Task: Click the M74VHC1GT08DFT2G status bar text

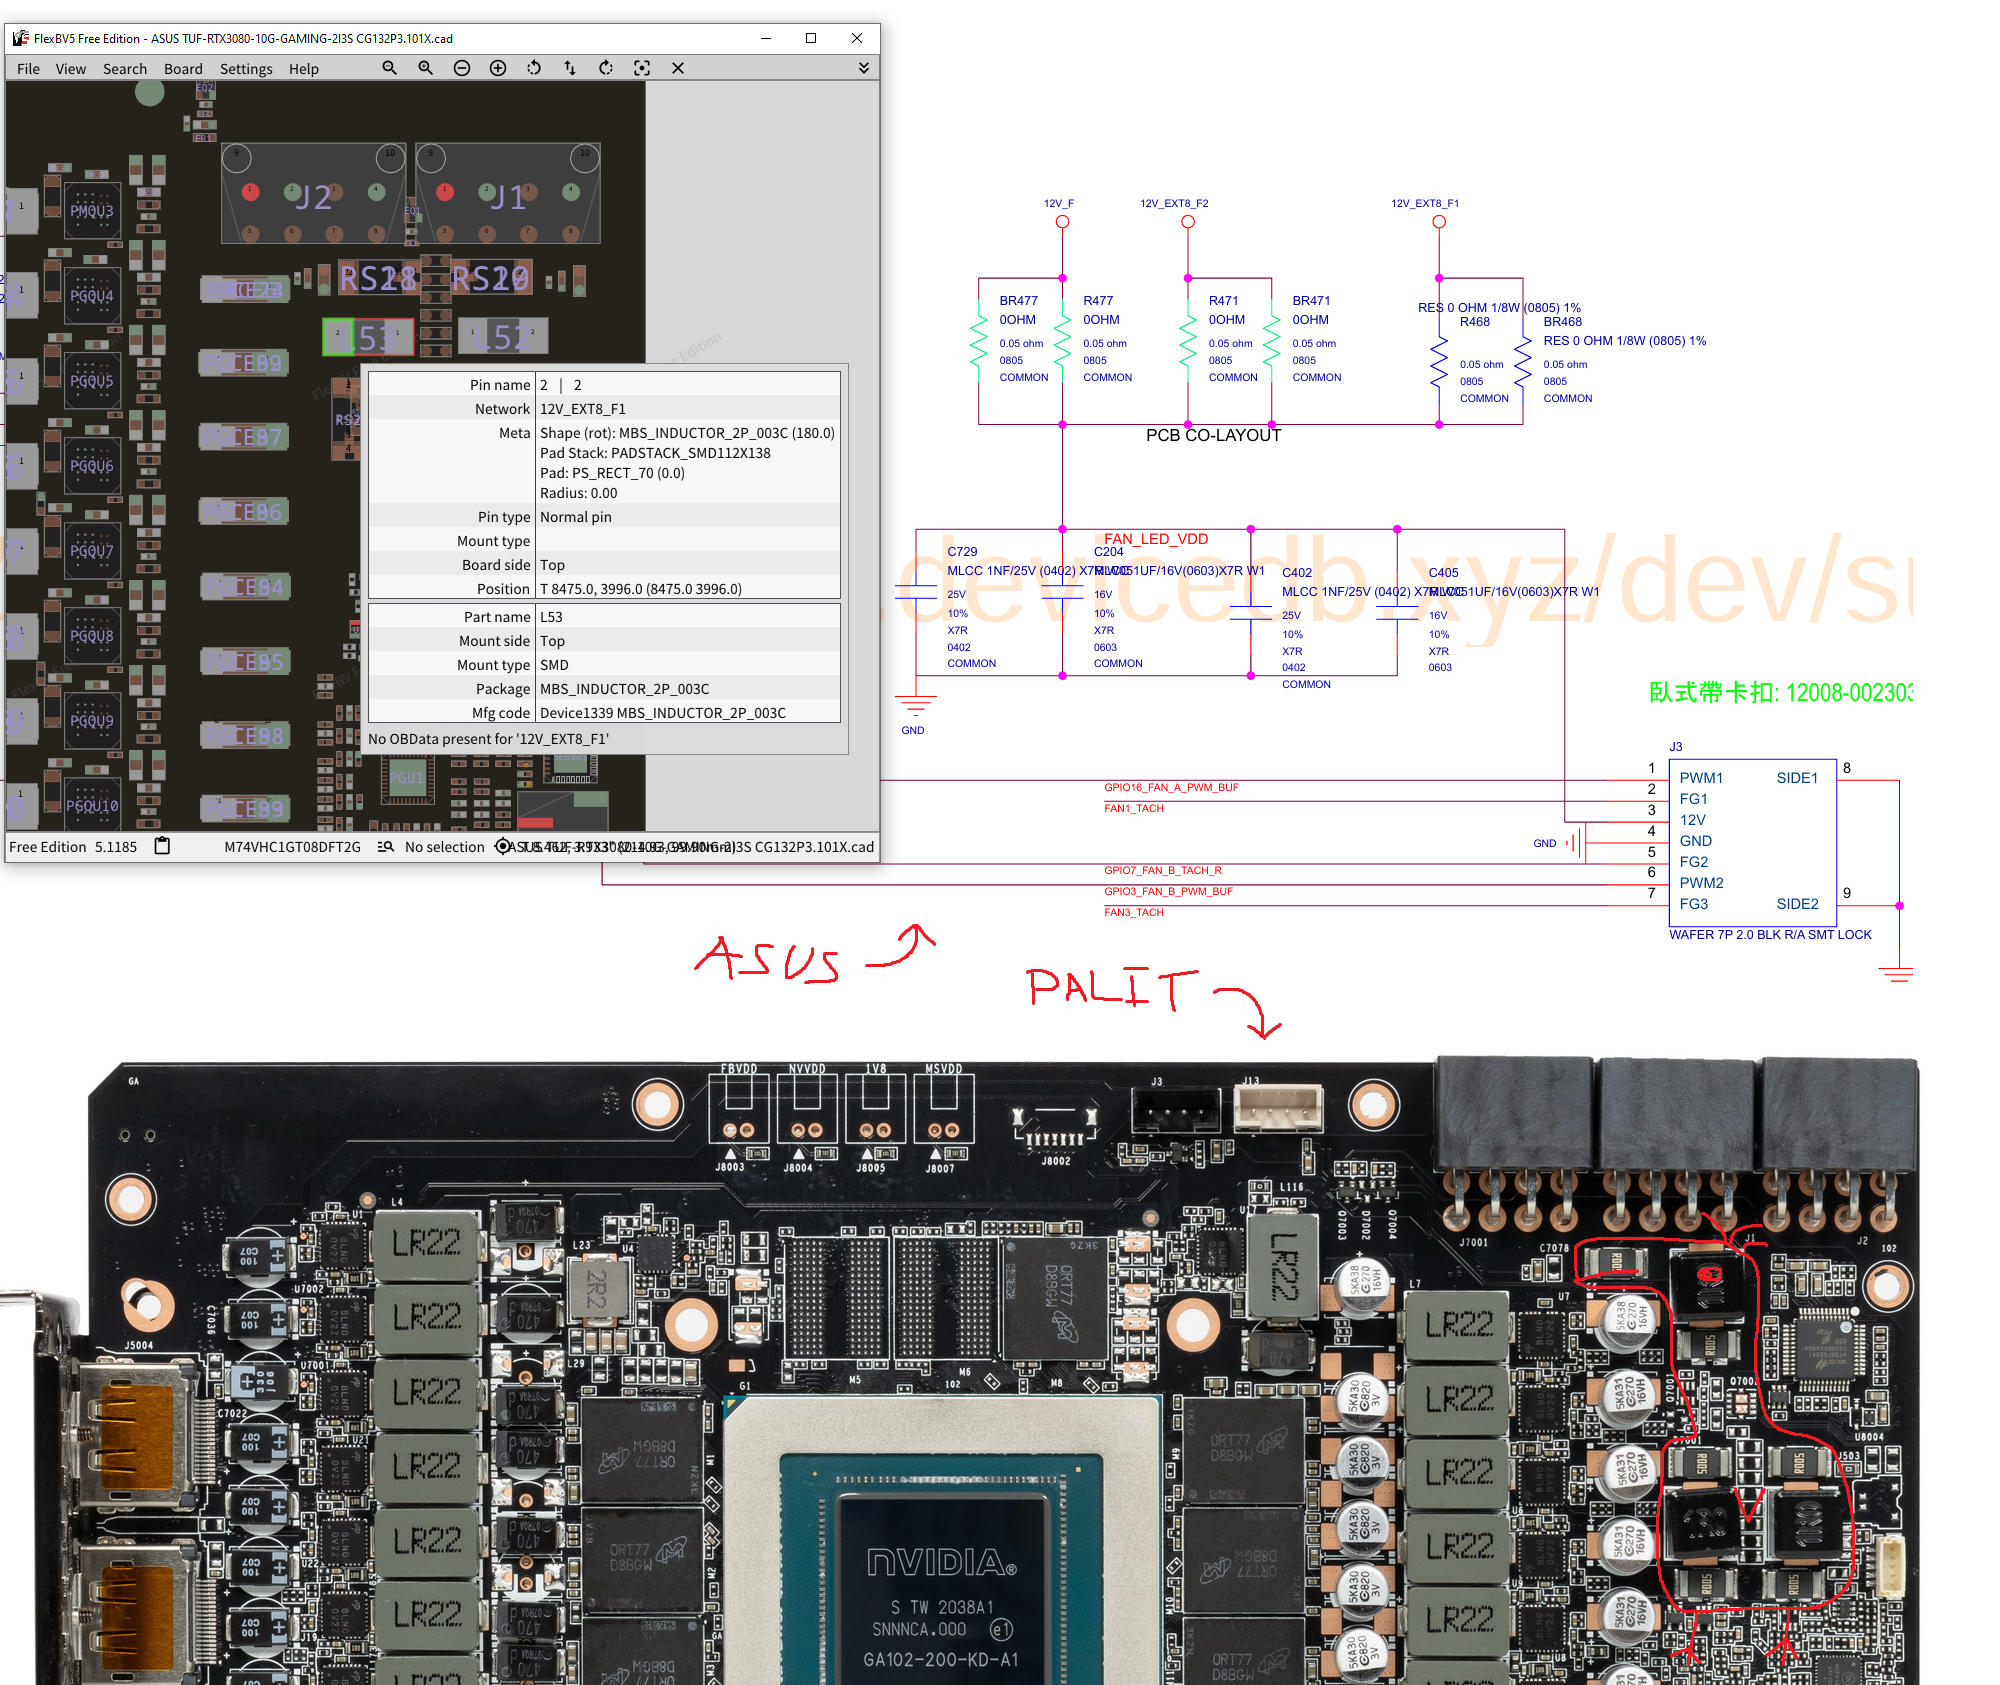Action: 293,847
